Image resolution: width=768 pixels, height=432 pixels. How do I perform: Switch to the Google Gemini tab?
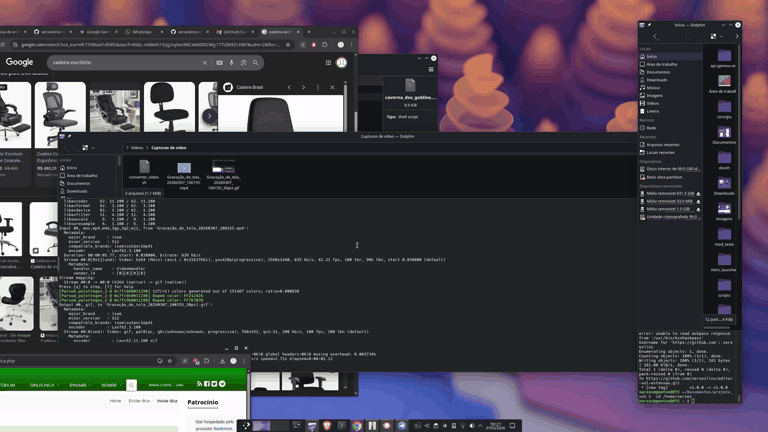click(x=98, y=32)
